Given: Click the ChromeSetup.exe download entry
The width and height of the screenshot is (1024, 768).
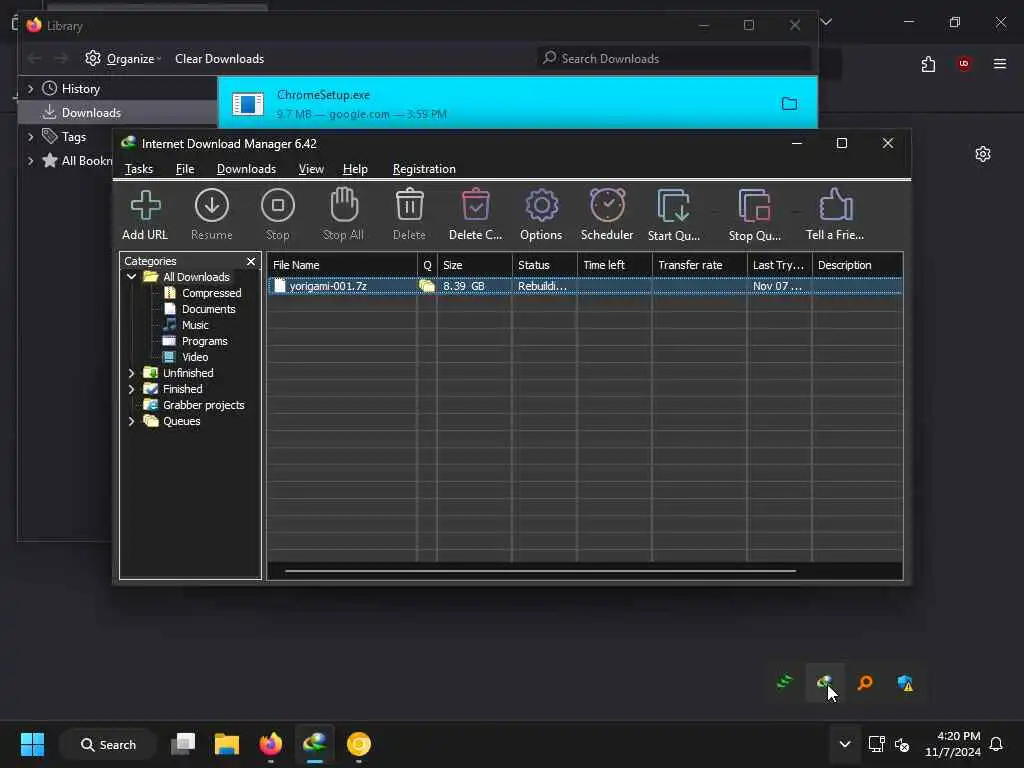Looking at the screenshot, I should coord(517,103).
